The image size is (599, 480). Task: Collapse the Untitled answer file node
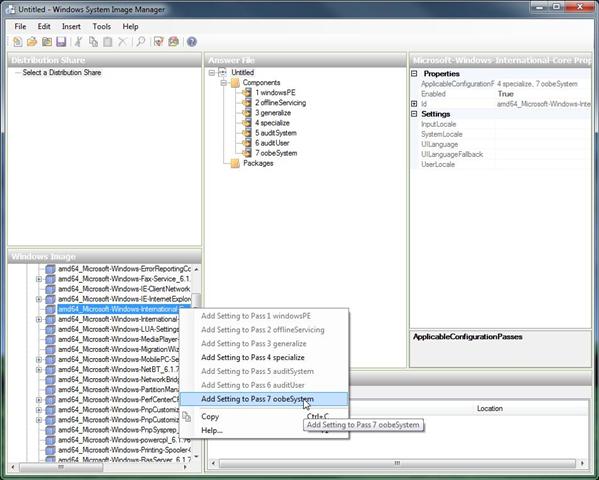point(212,73)
